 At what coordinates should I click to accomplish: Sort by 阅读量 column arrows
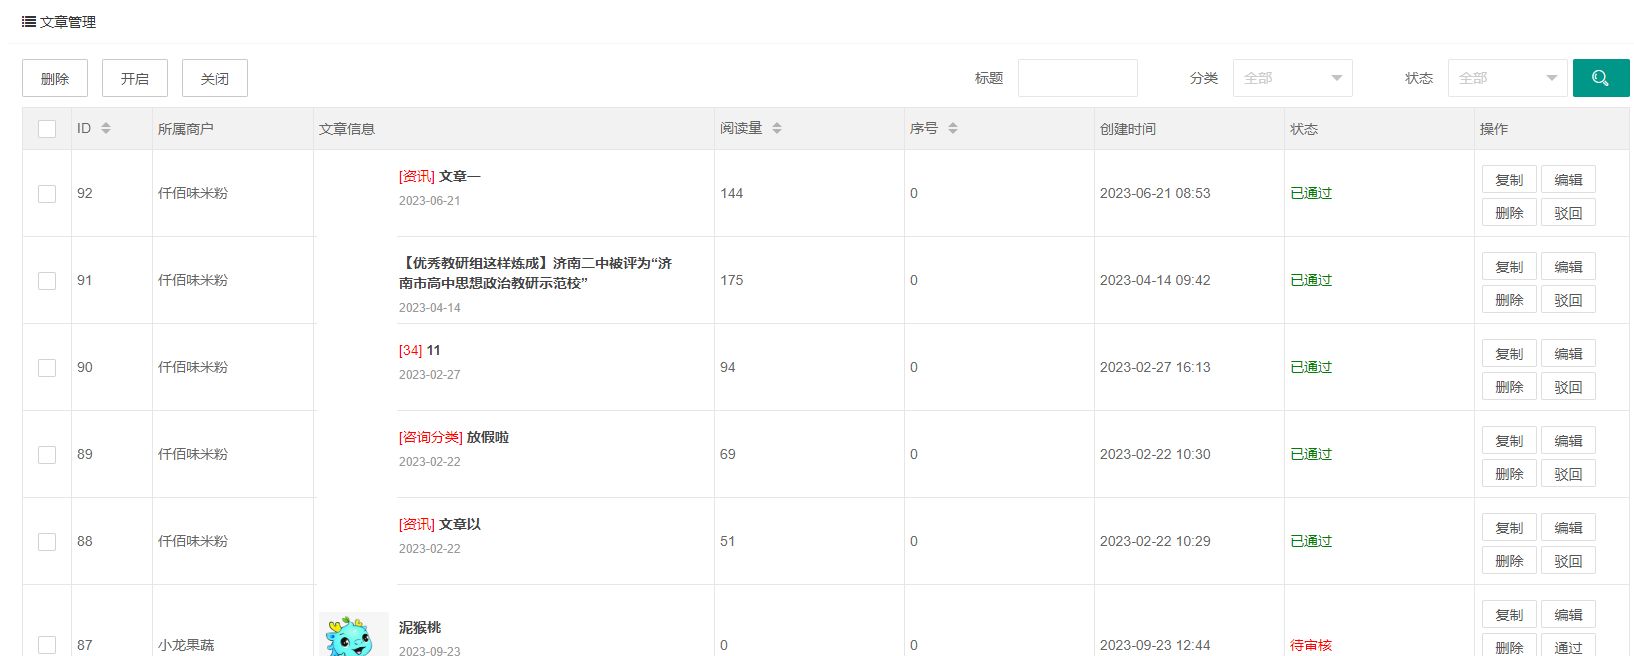pyautogui.click(x=777, y=129)
